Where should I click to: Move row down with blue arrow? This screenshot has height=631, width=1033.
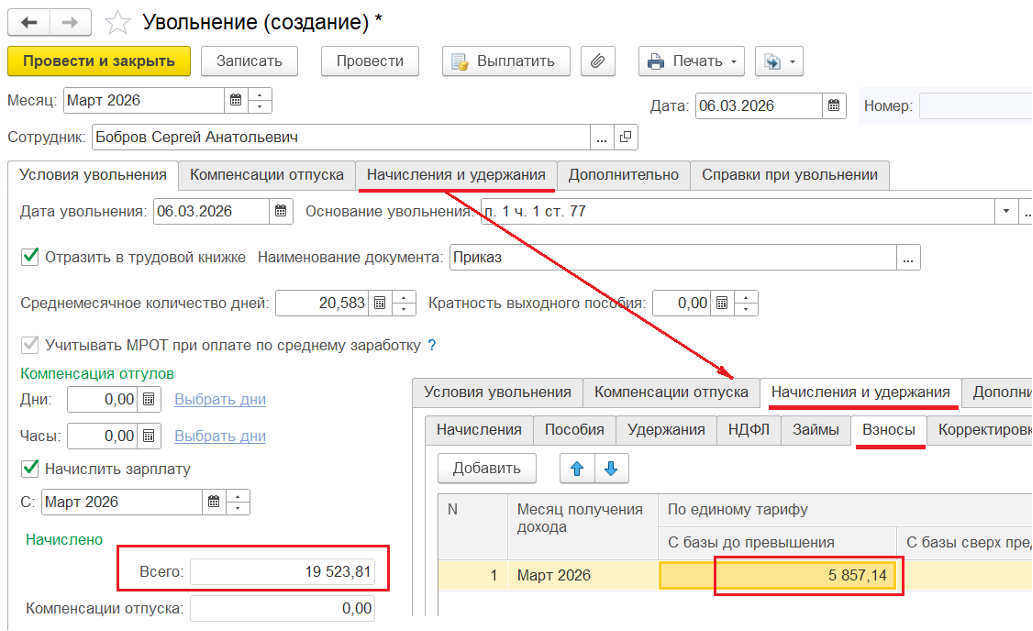(612, 468)
